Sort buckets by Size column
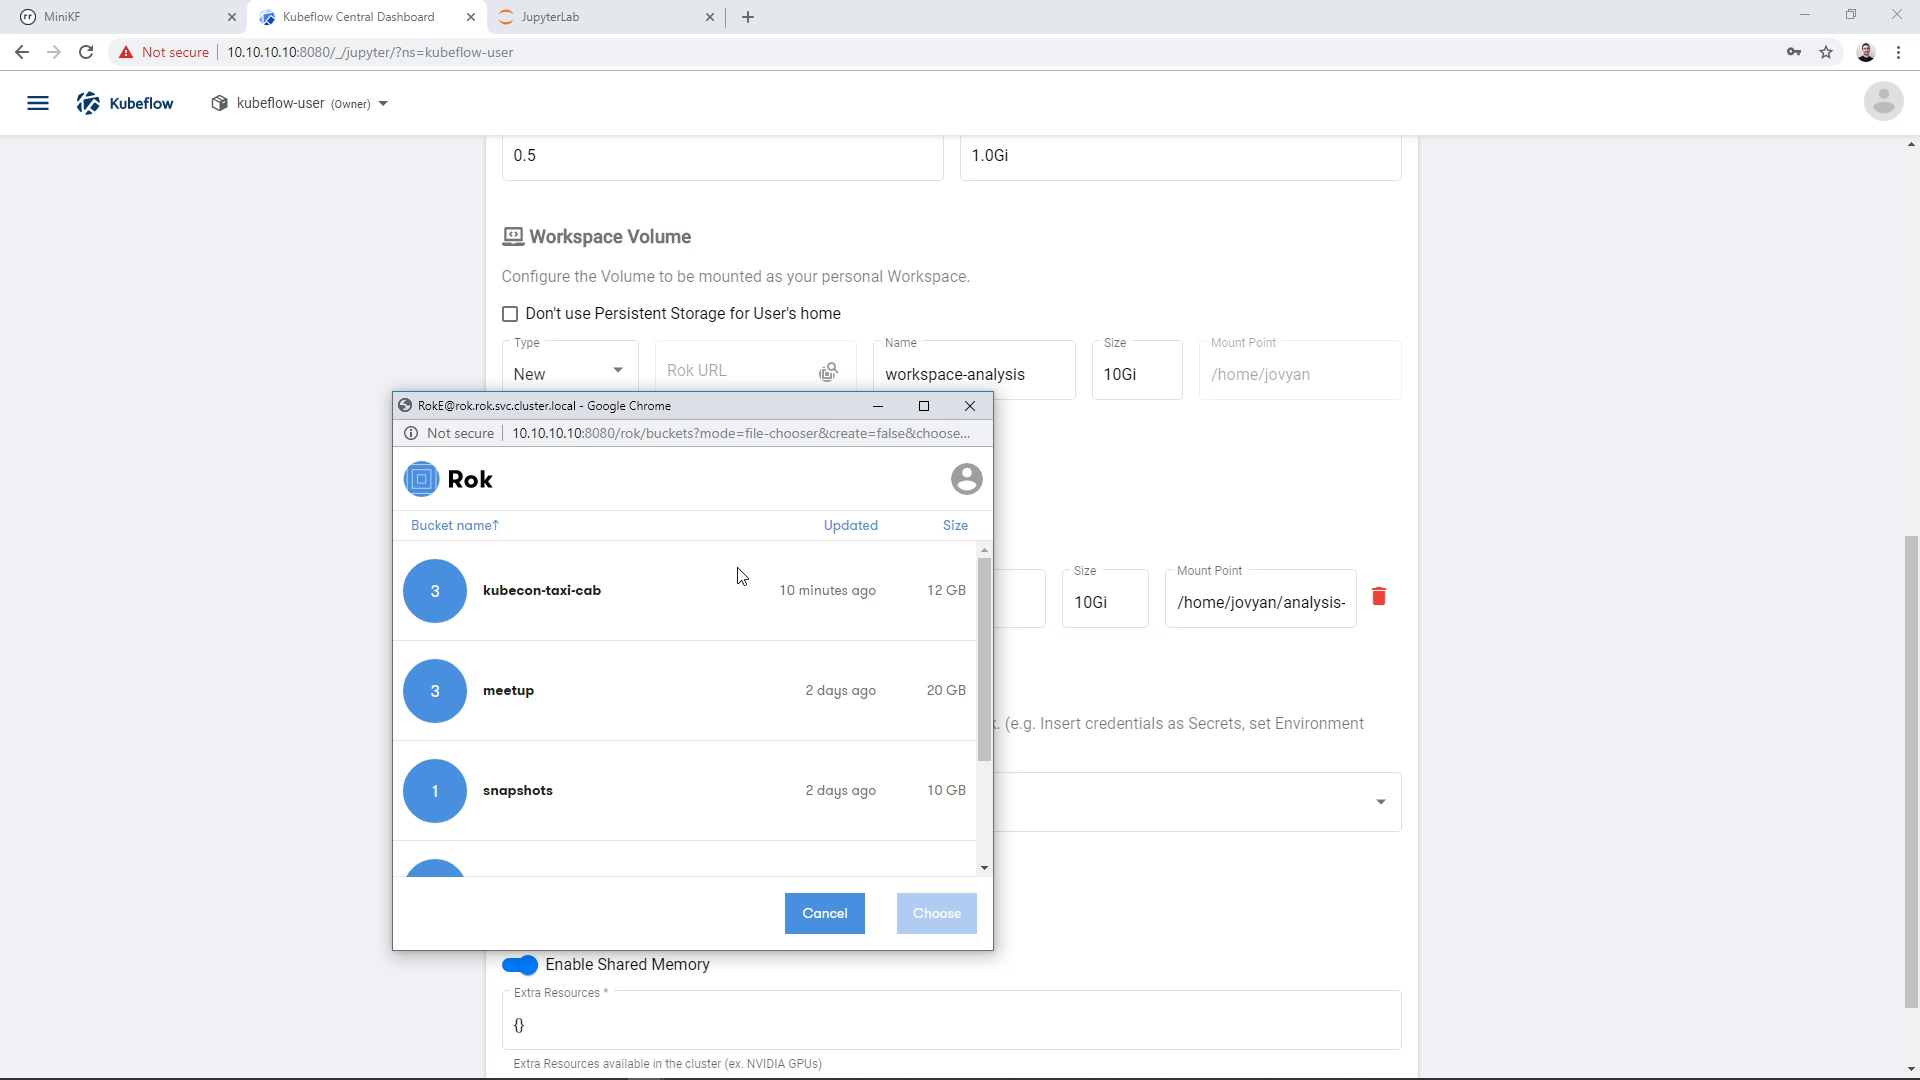The image size is (1920, 1080). [955, 525]
